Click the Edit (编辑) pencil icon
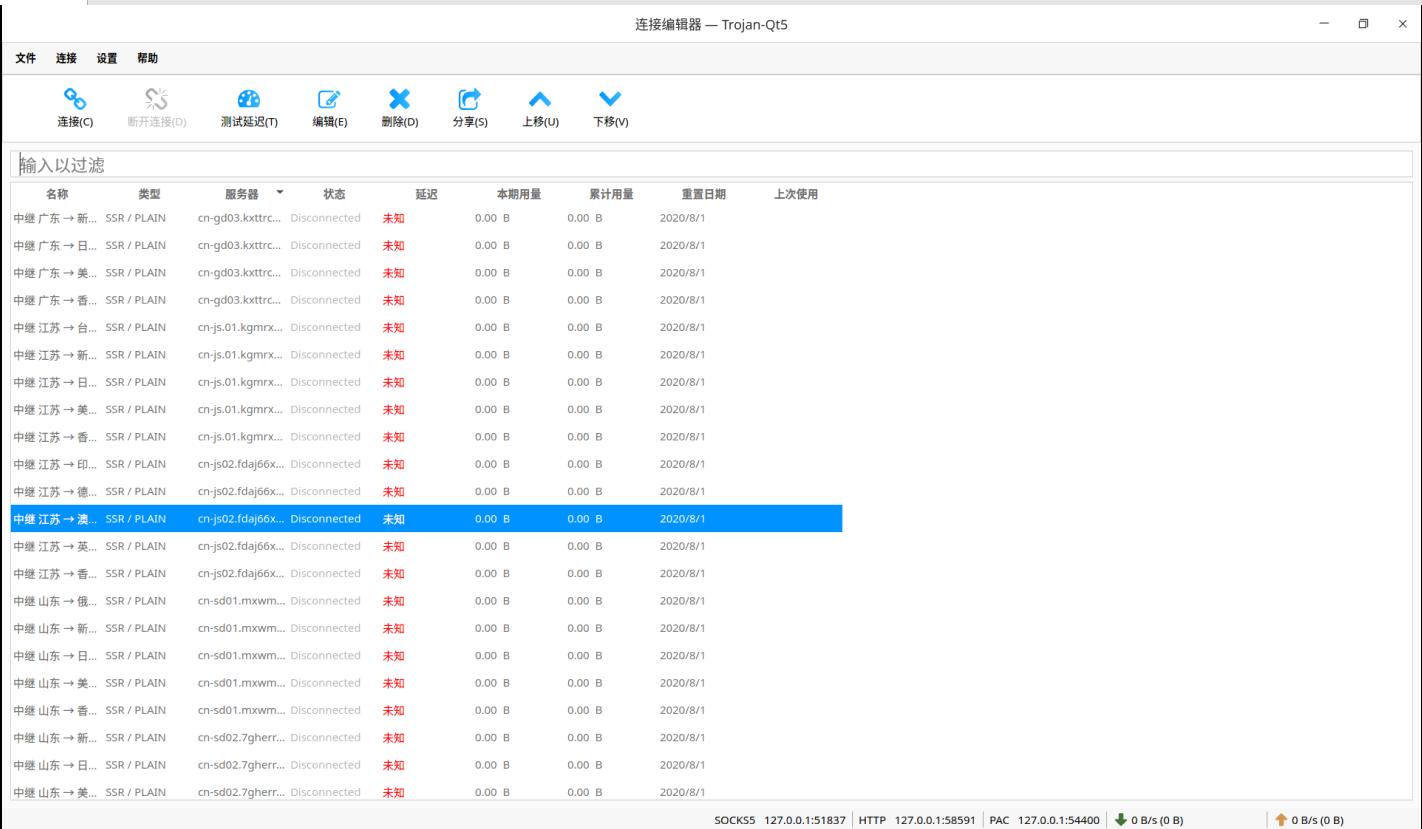1422x829 pixels. pos(329,99)
